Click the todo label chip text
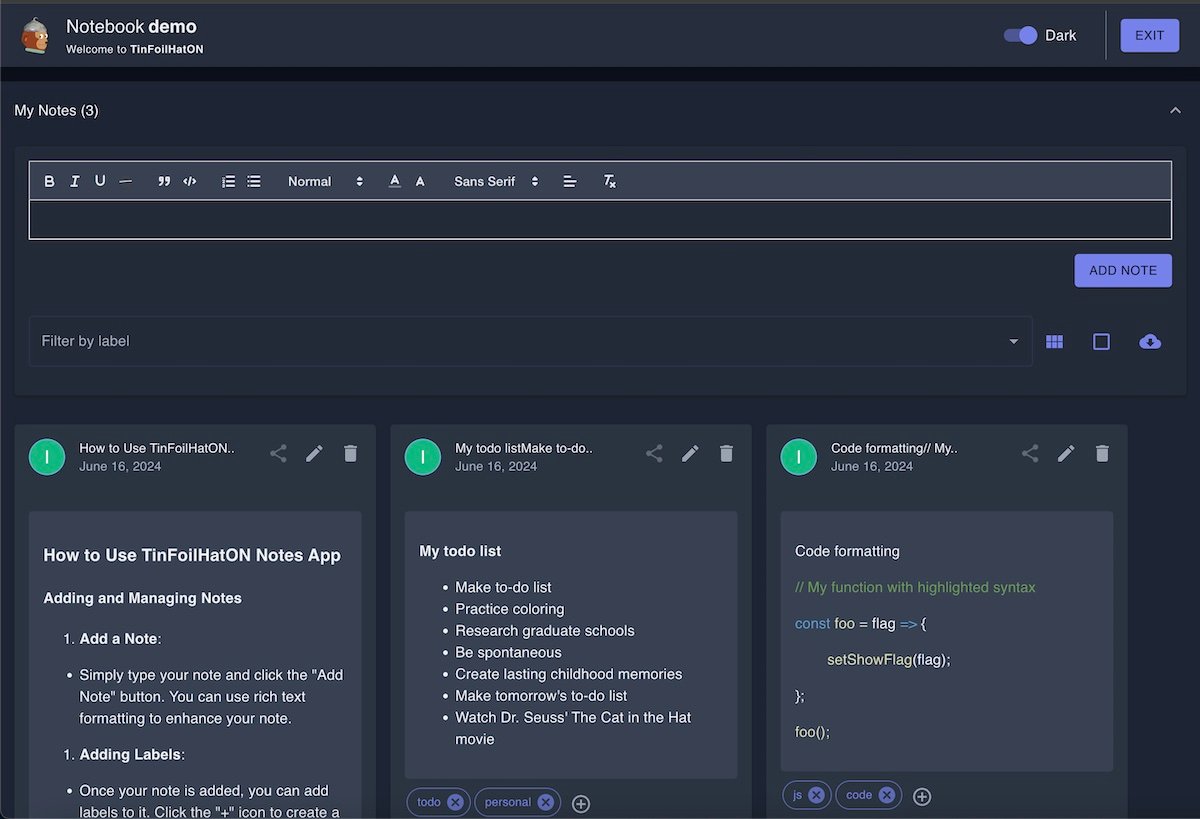The width and height of the screenshot is (1200, 819). click(x=429, y=802)
